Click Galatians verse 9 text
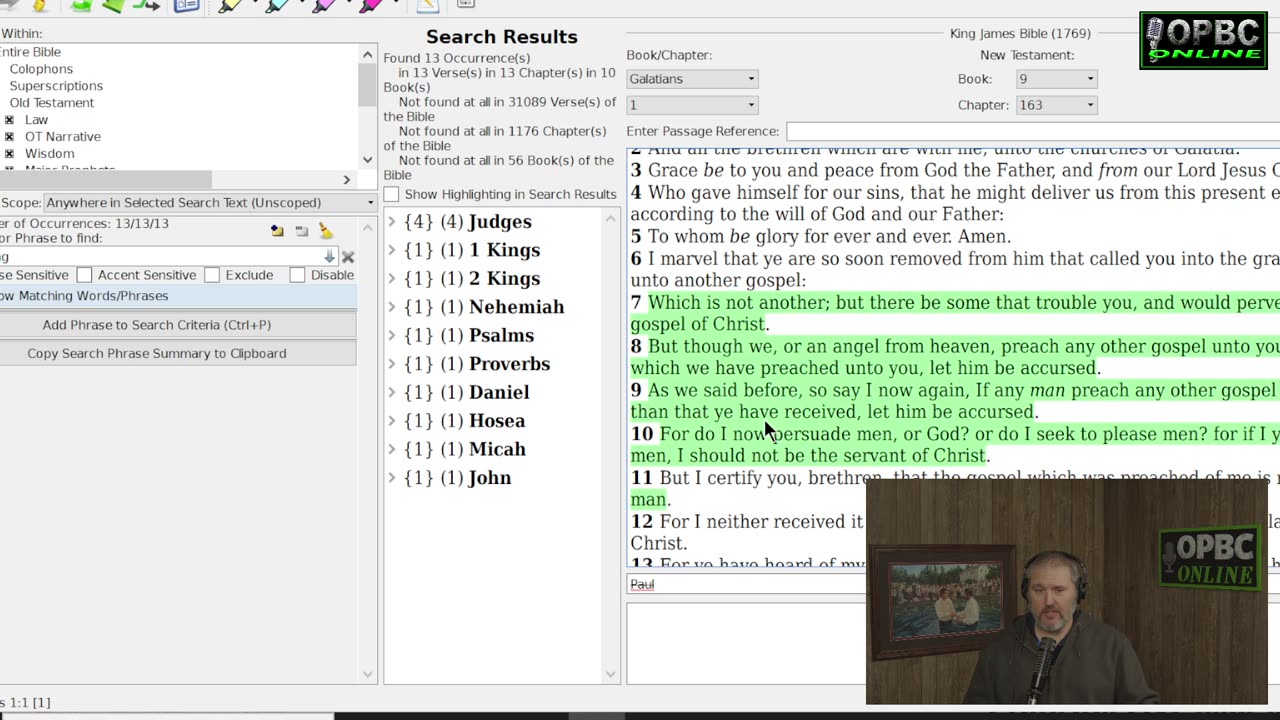The height and width of the screenshot is (720, 1280). [955, 401]
